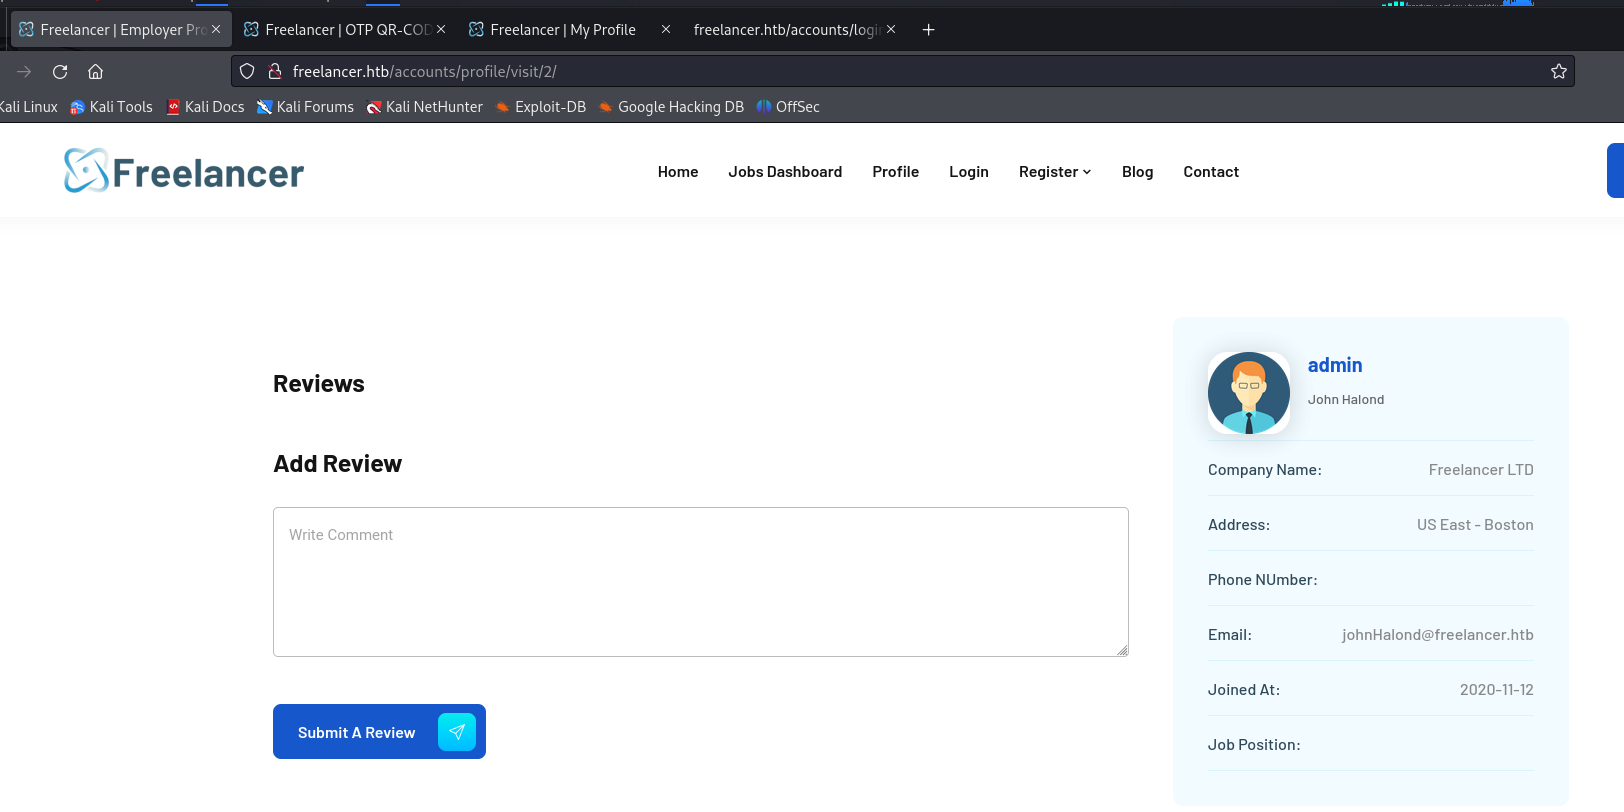Close the Employer Profile tab
Viewport: 1624px width, 812px height.
click(x=216, y=30)
